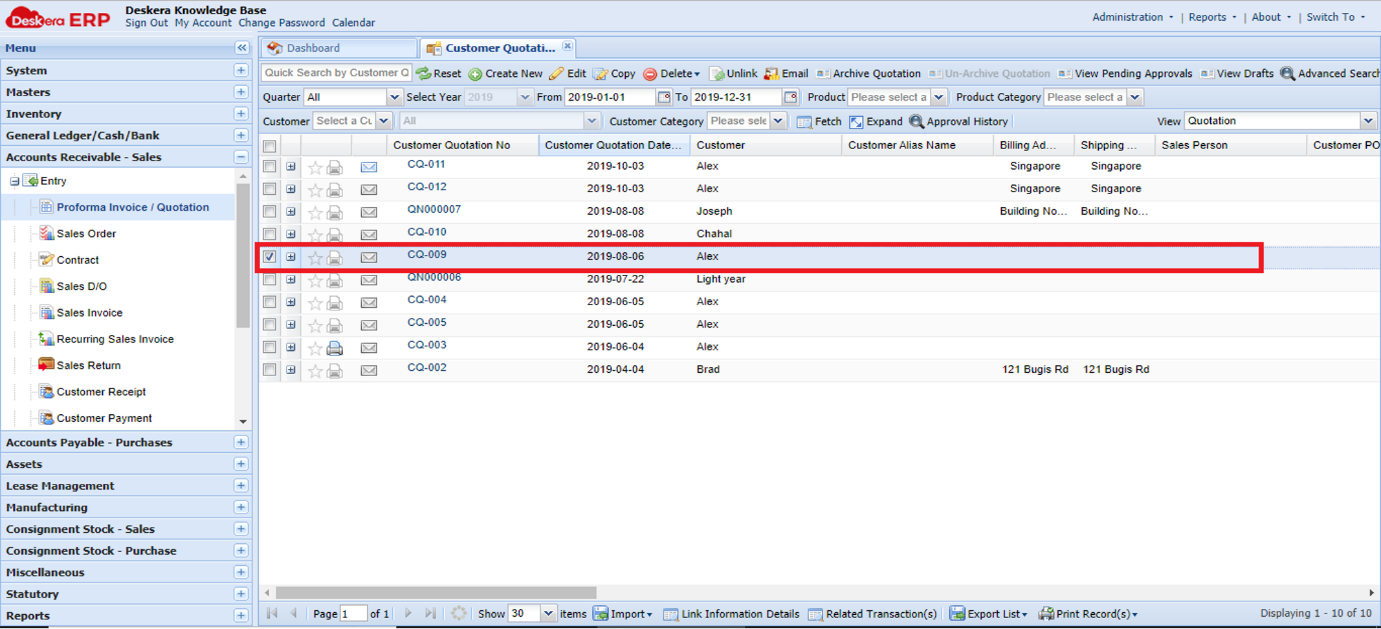The height and width of the screenshot is (629, 1381).
Task: Expand the System menu section
Action: (241, 71)
